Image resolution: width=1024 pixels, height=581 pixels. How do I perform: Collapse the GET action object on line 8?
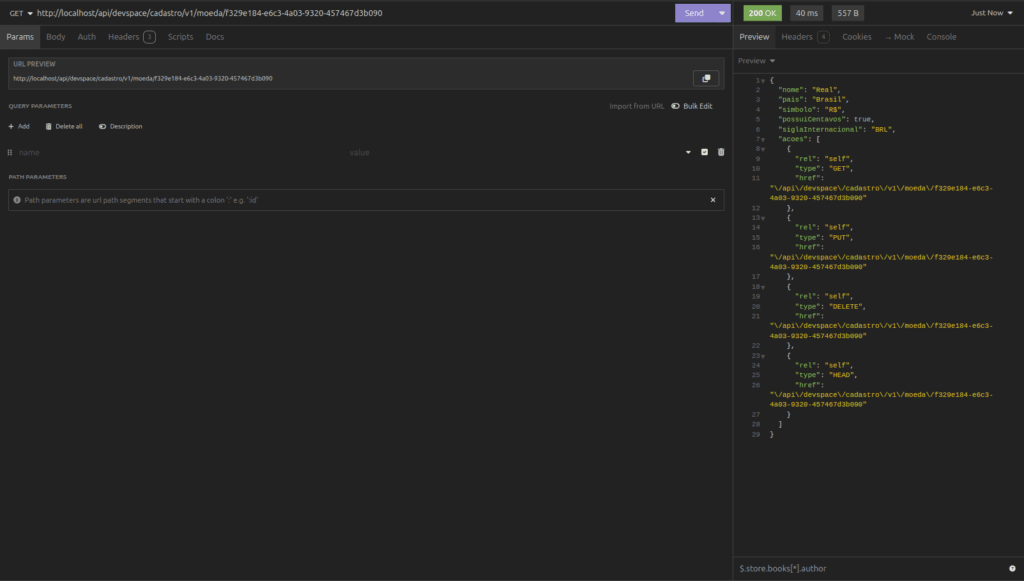pos(763,149)
